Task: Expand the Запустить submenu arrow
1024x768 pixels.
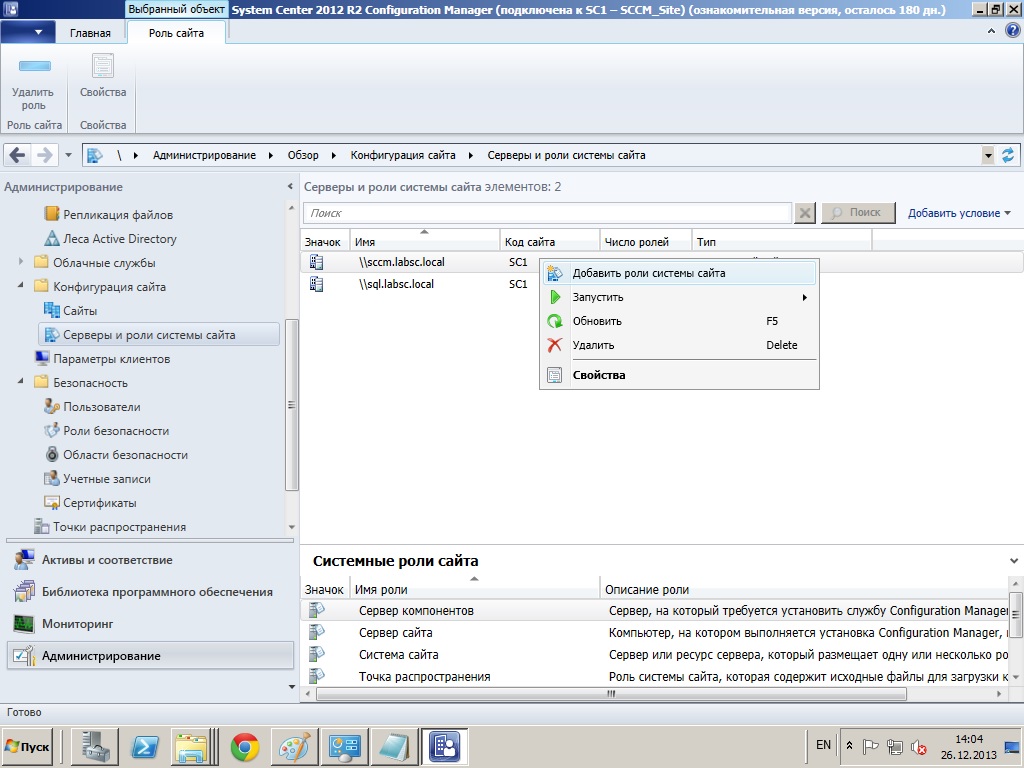Action: point(805,297)
